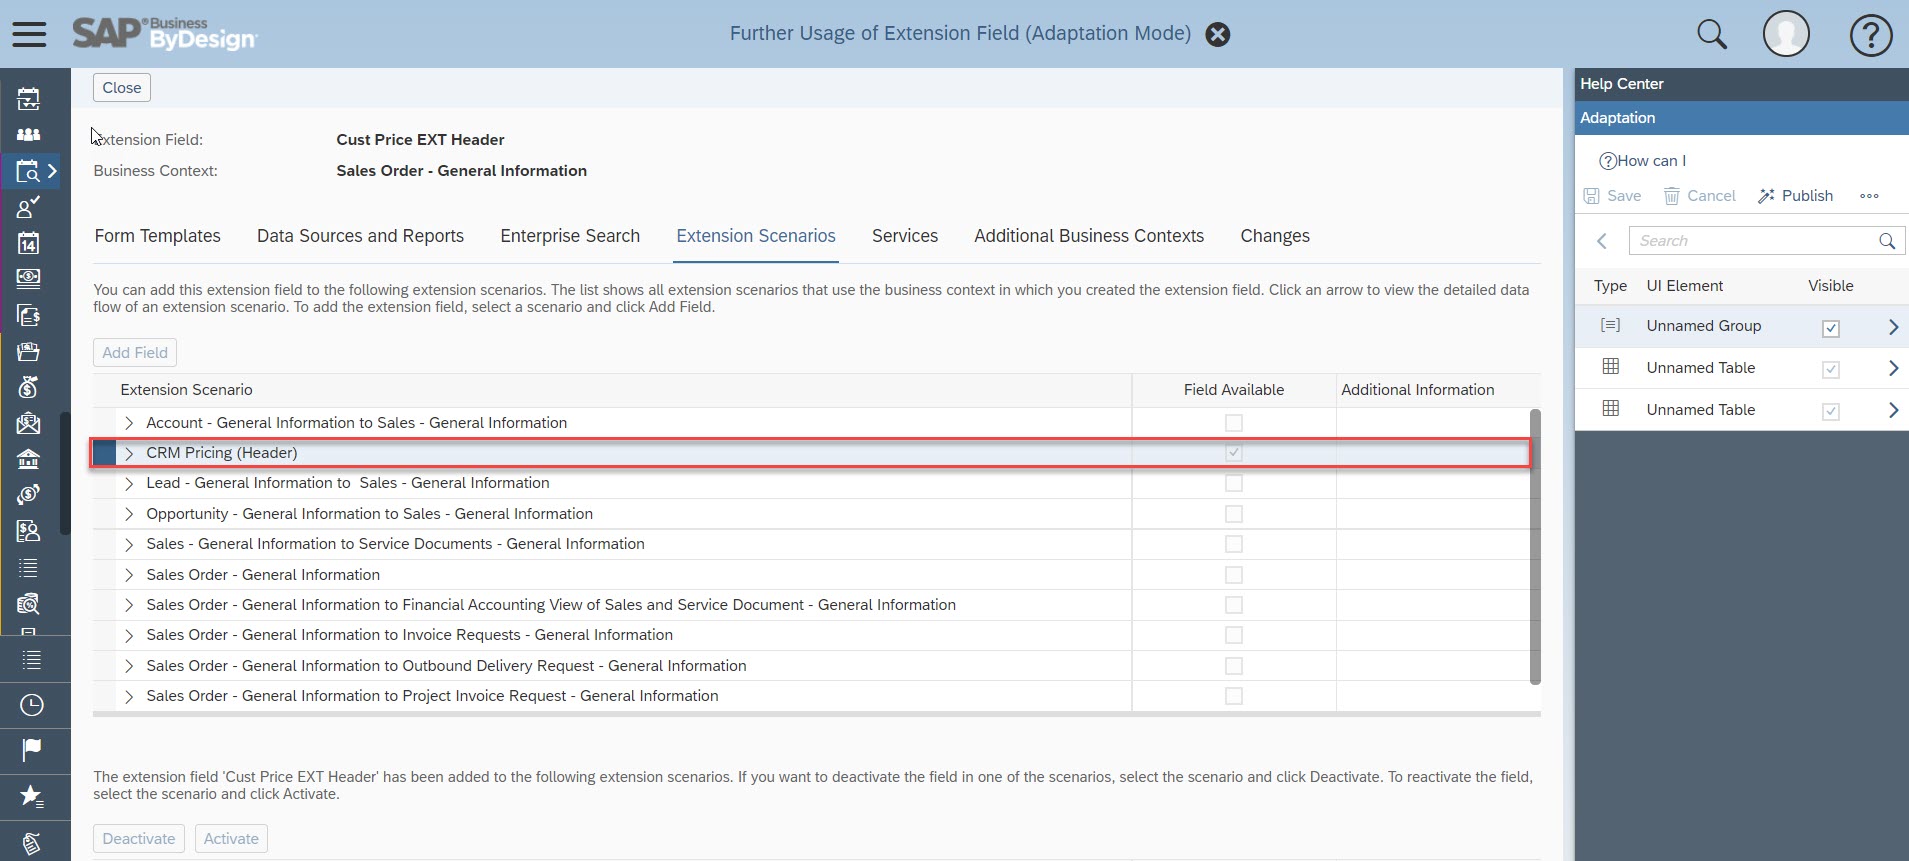Open the calendar-checkmark work center in sidebar

[29, 98]
